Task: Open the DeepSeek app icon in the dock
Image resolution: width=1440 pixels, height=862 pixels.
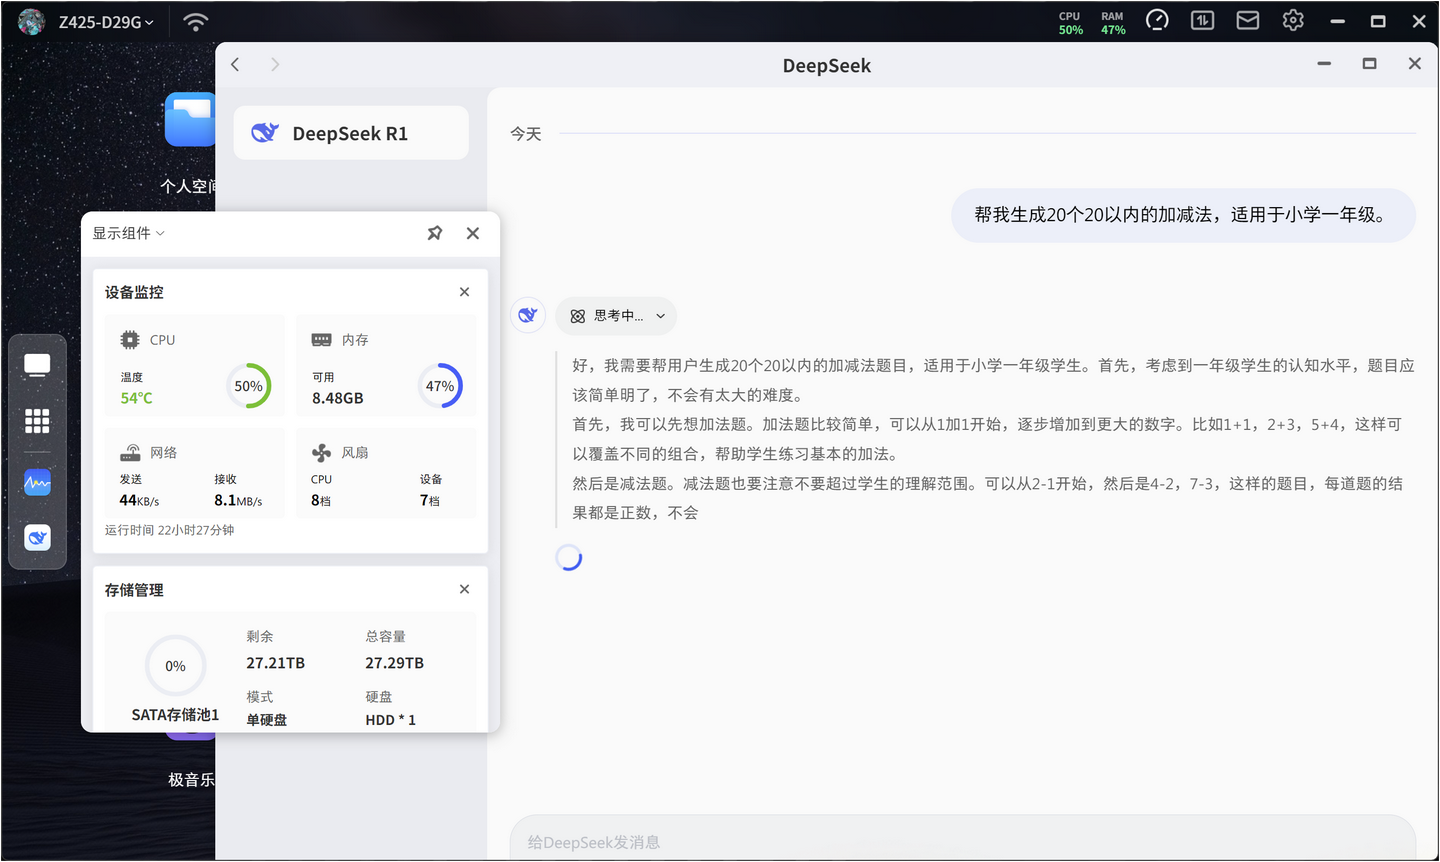Action: tap(37, 538)
